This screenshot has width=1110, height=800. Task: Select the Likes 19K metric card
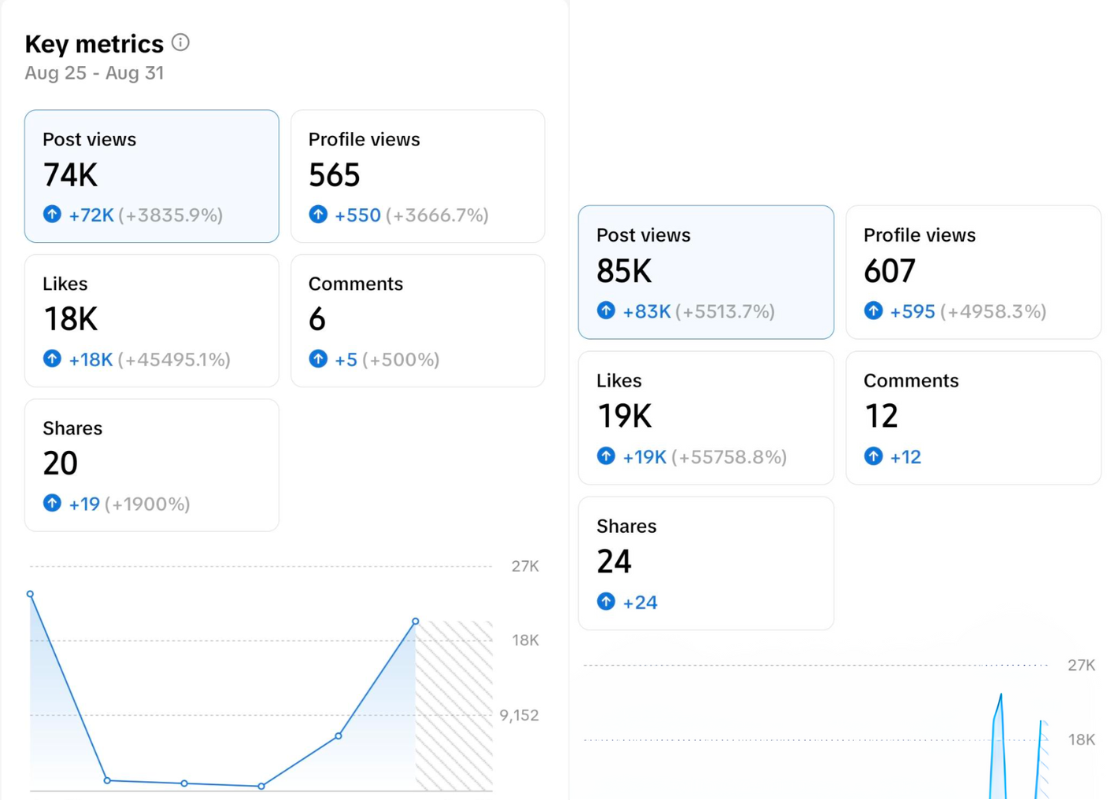click(705, 417)
